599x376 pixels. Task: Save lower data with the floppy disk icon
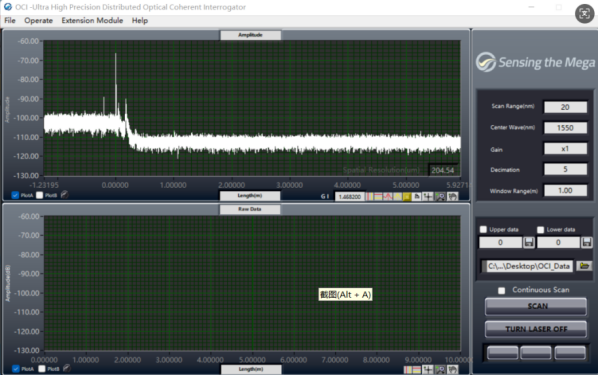587,242
